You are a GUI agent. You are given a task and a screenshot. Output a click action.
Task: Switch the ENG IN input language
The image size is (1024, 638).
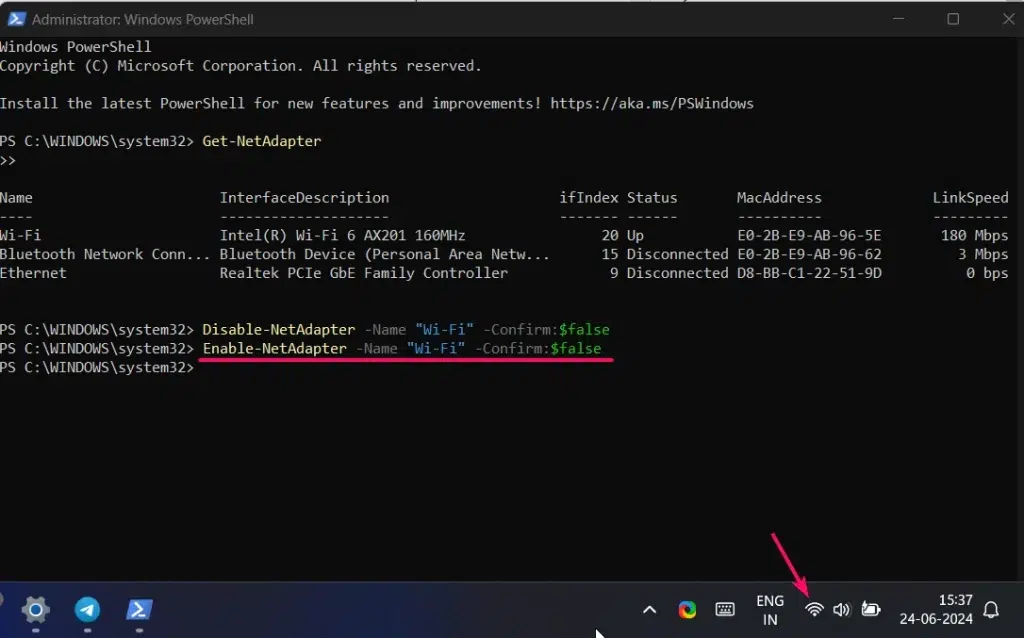(770, 610)
